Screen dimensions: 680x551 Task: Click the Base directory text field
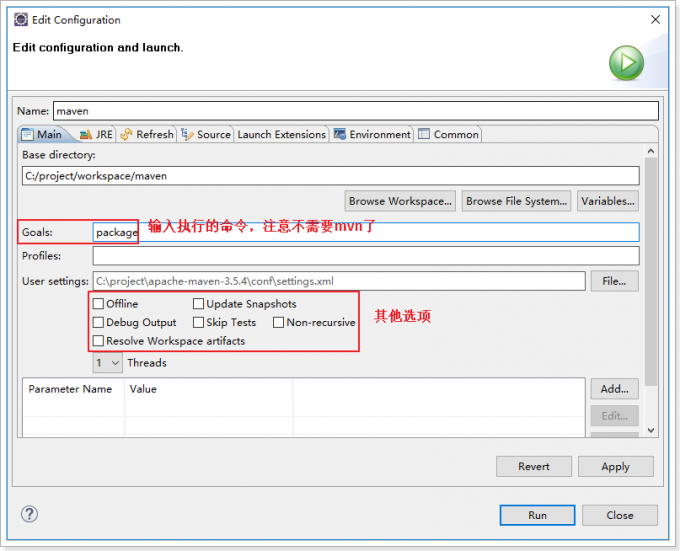[x=330, y=176]
